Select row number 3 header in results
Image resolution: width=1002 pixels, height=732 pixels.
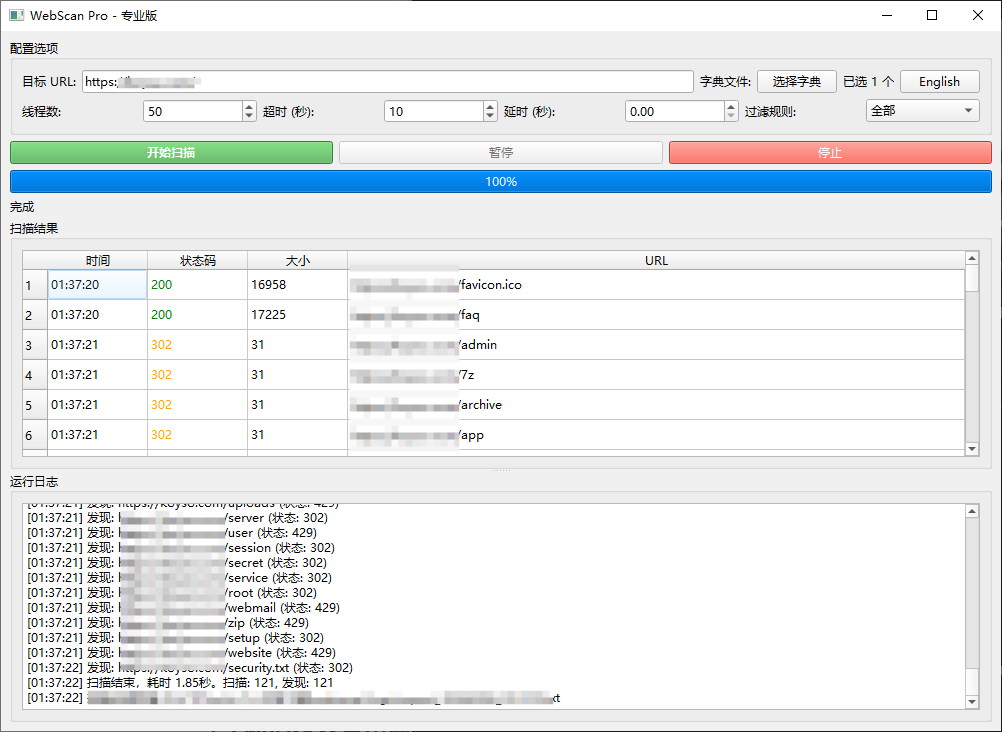35,345
